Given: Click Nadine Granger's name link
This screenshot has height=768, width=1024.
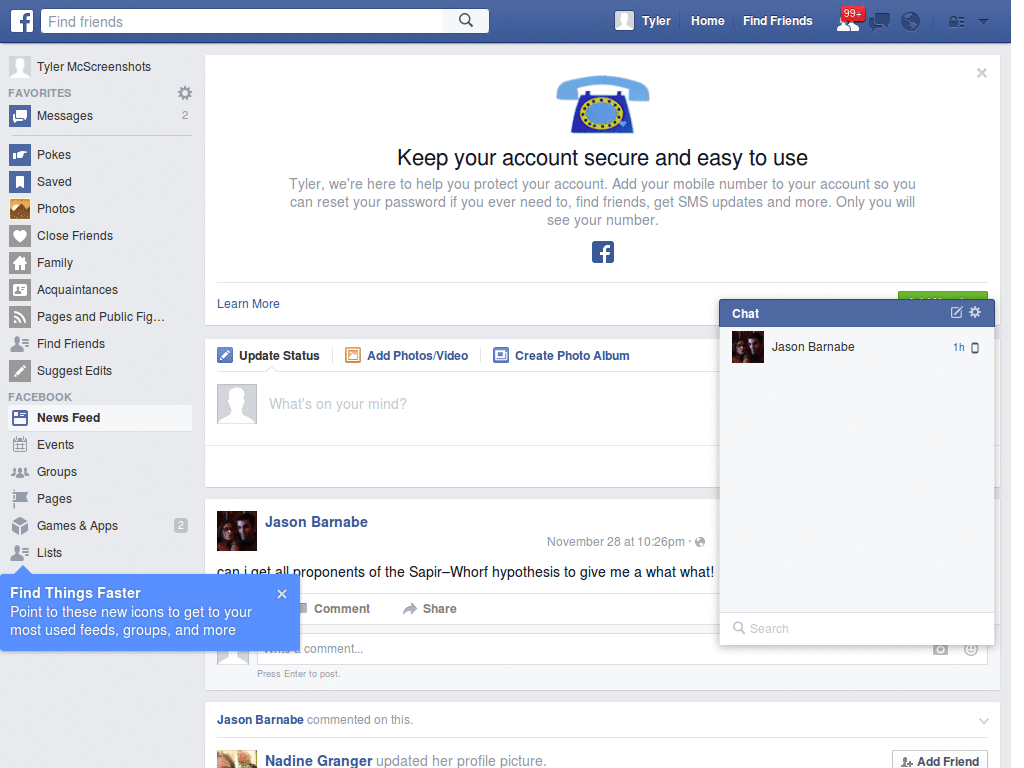Looking at the screenshot, I should point(319,761).
